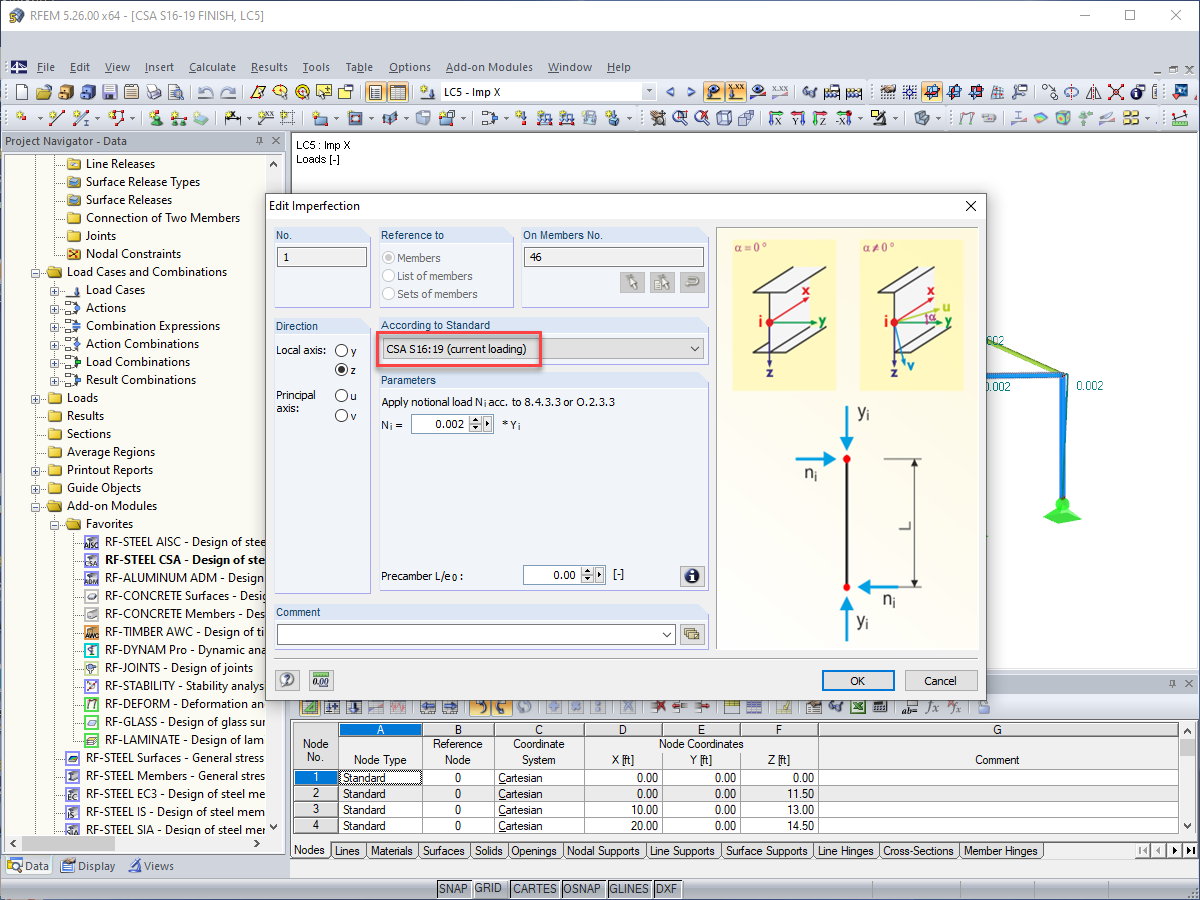Dismiss the dialog via Cancel
1200x900 pixels.
click(940, 680)
